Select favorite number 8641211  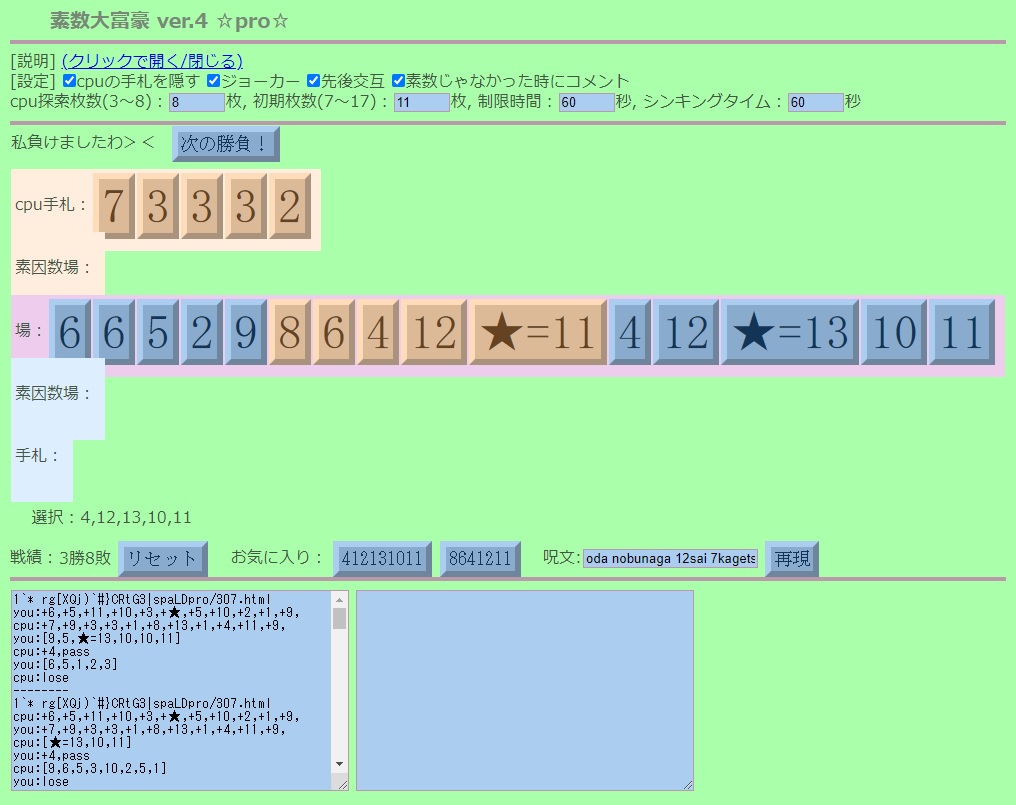pos(480,559)
